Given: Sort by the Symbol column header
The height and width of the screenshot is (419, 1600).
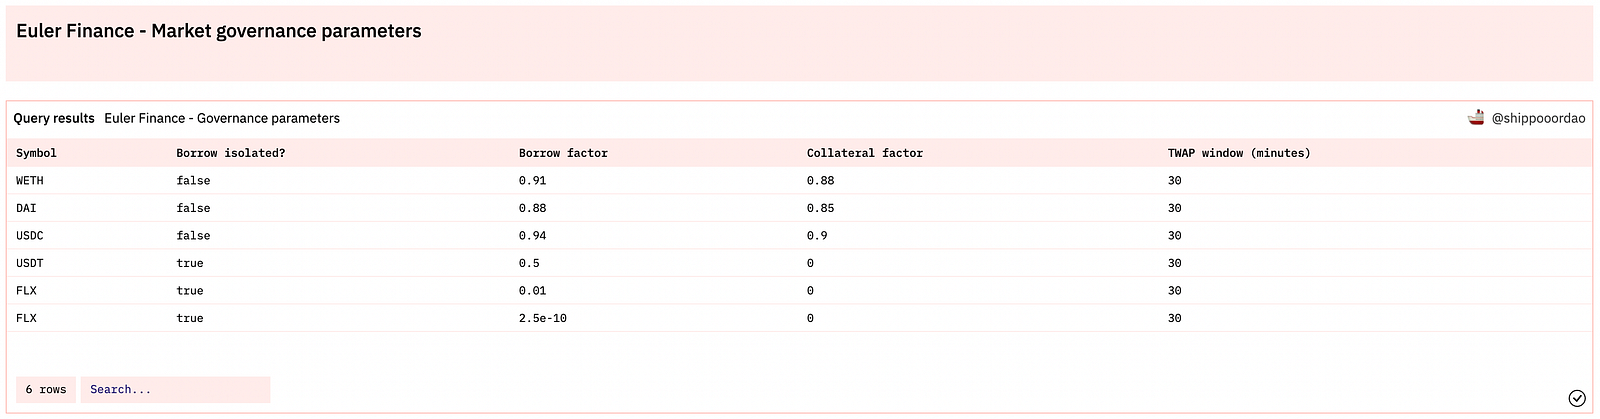Looking at the screenshot, I should [x=36, y=153].
